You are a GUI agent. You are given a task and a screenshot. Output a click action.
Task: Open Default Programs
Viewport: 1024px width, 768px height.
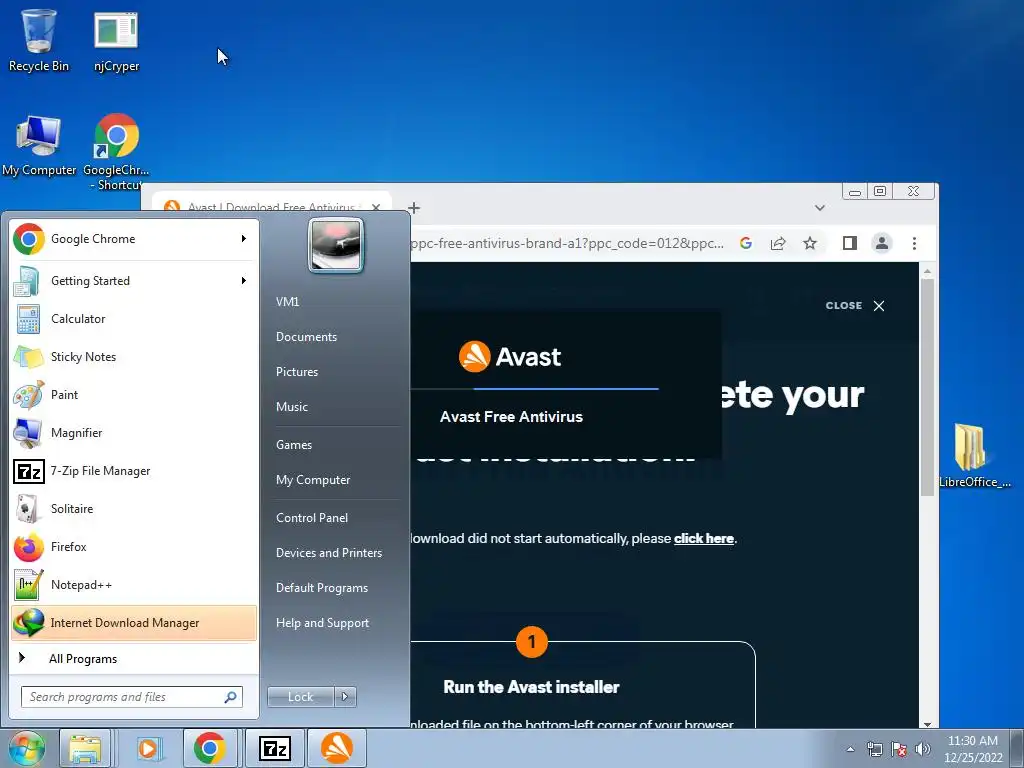[x=322, y=588]
